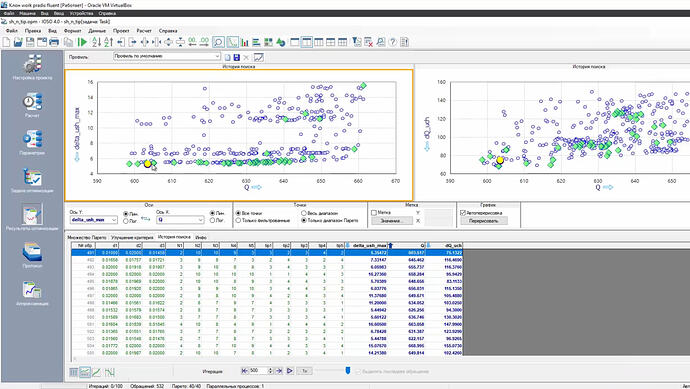The image size is (690, 389).
Task: Click status text Обращений: 532
Action: point(147,386)
